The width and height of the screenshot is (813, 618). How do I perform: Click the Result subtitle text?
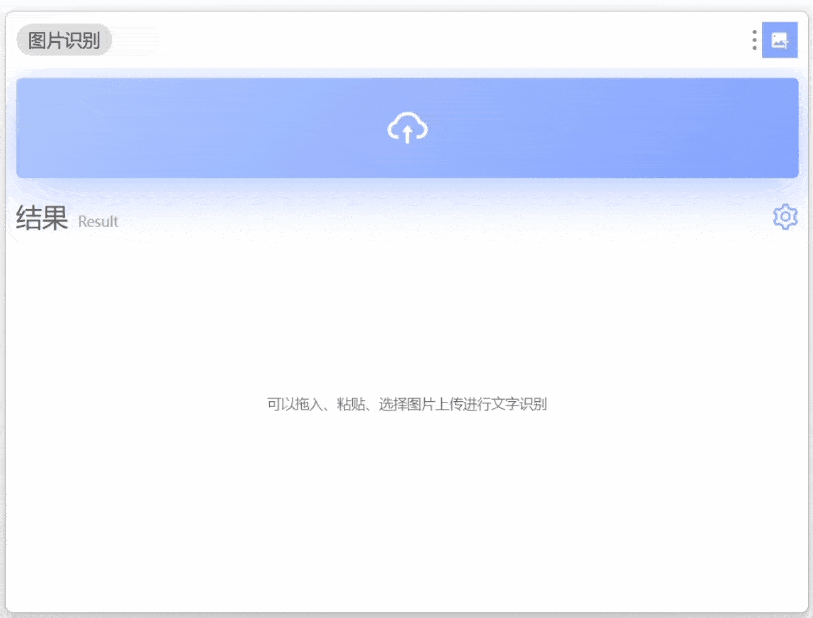[98, 222]
